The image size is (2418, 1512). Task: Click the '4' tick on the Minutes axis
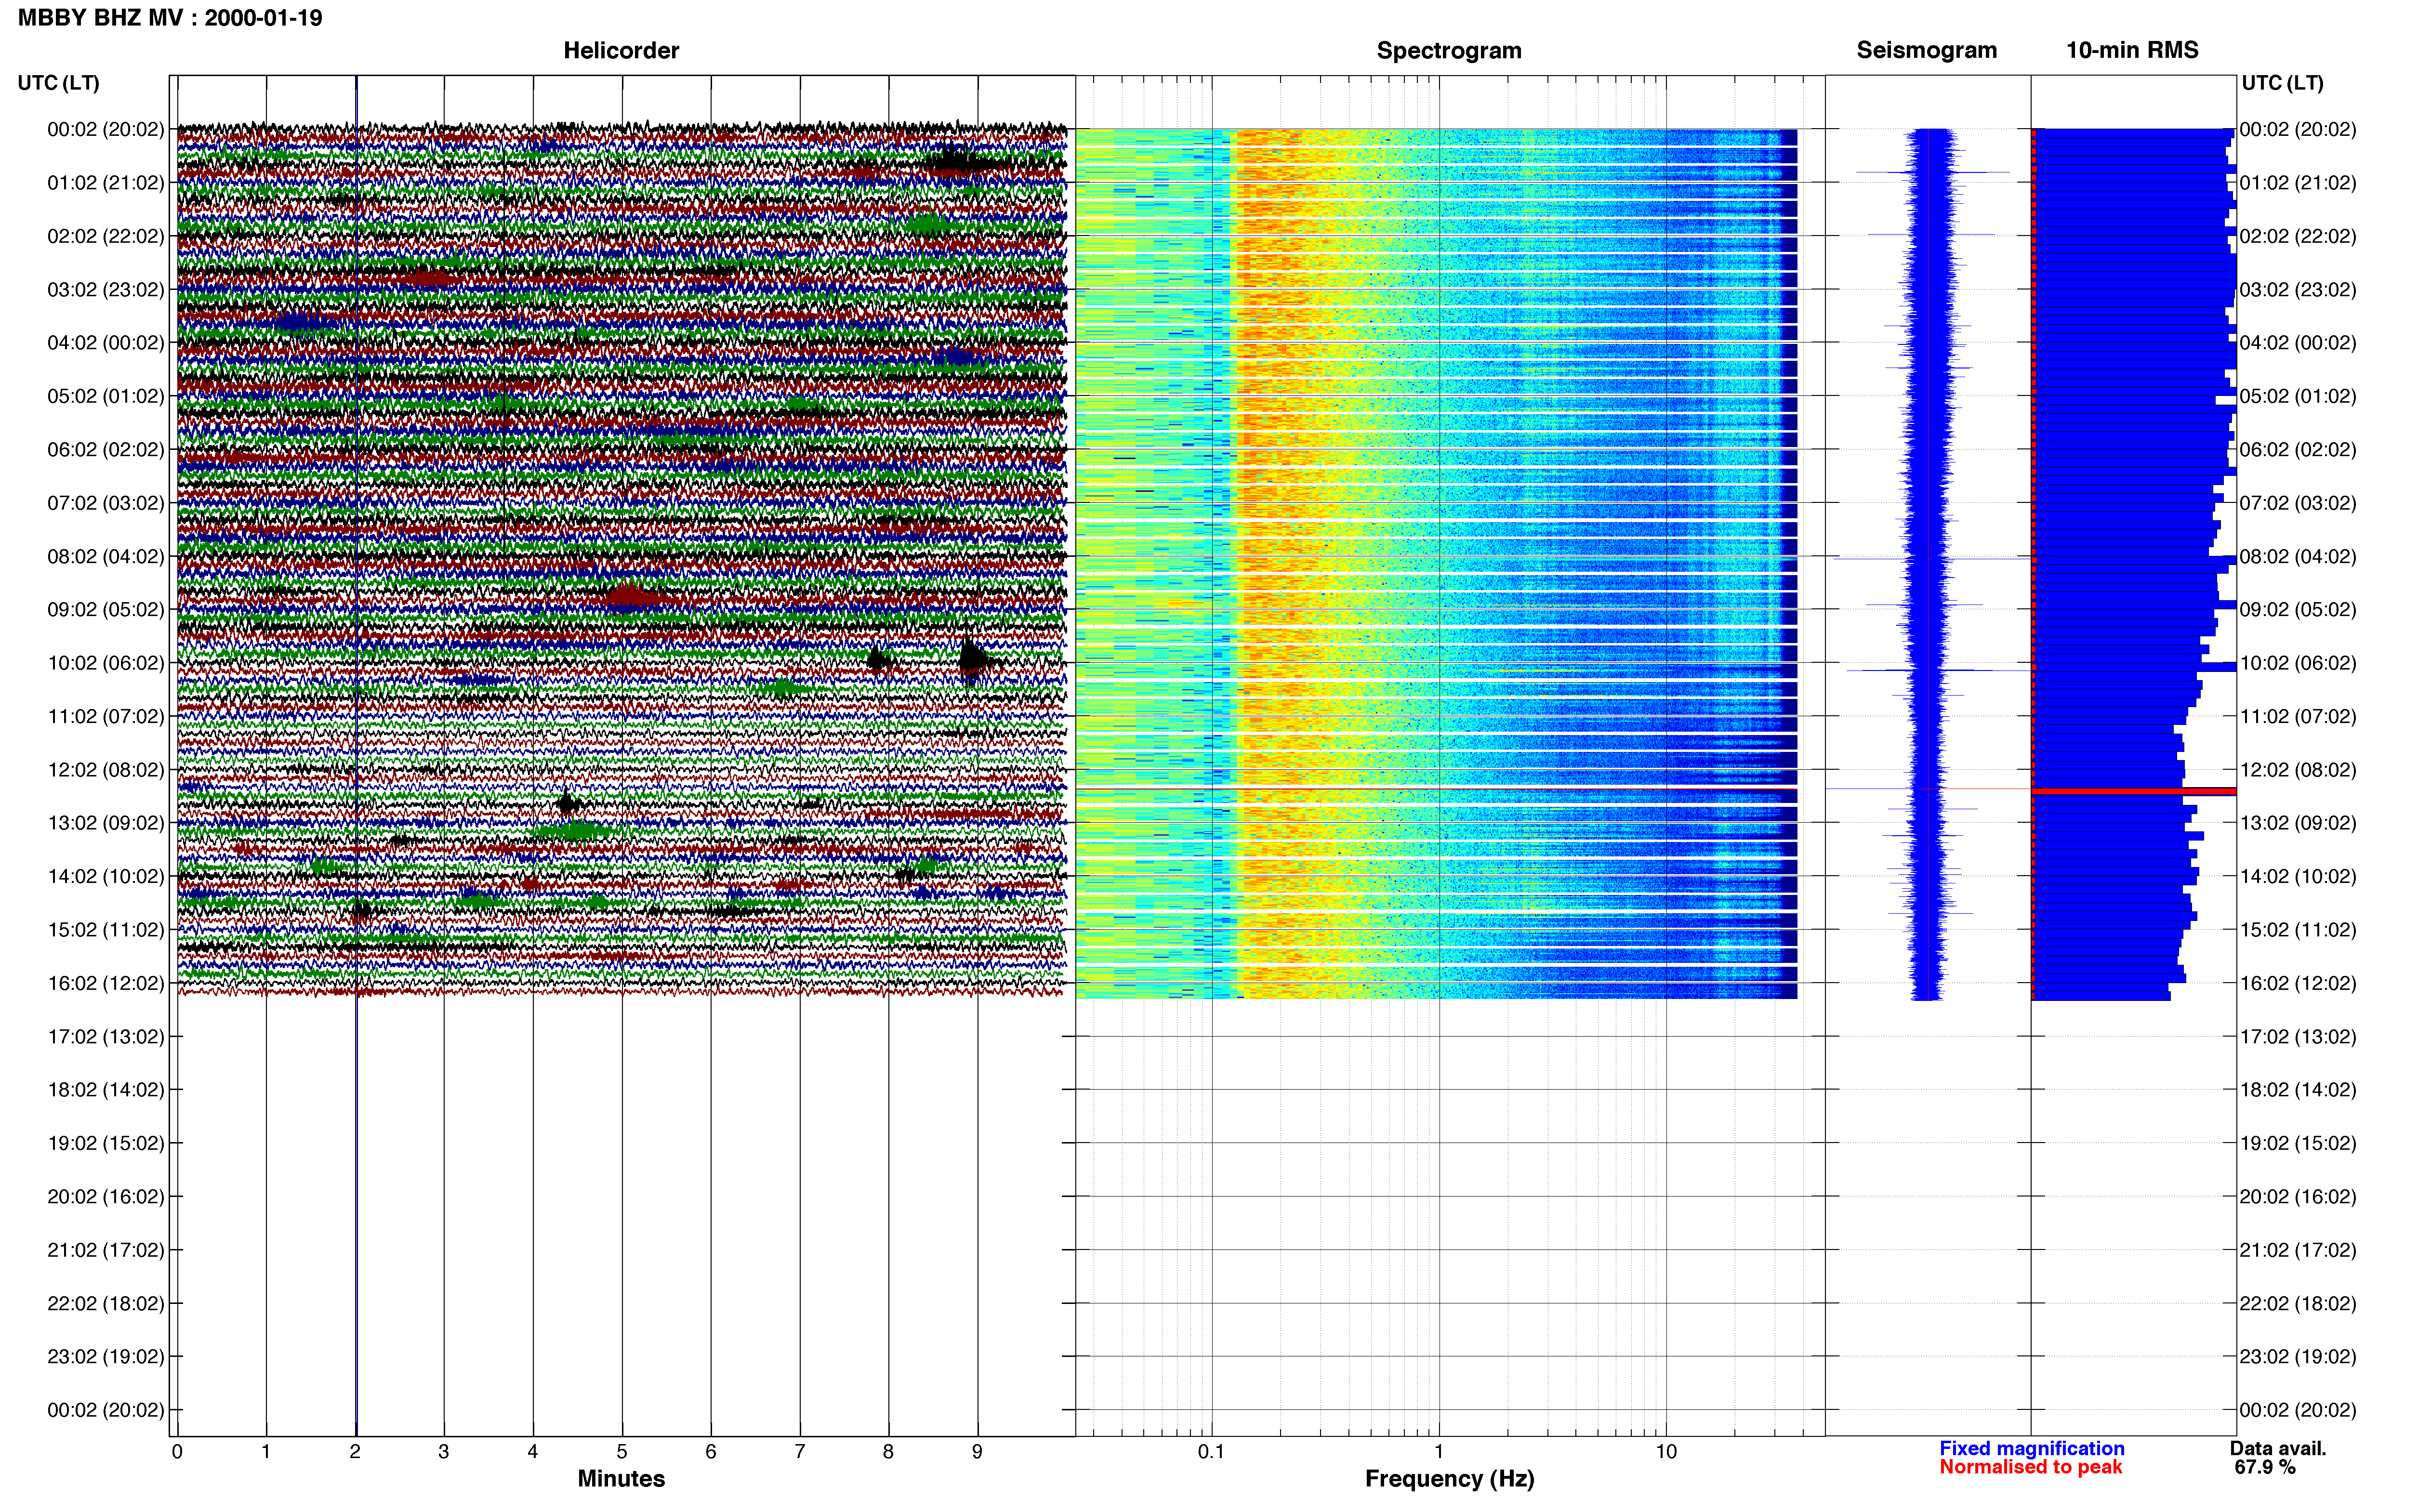(533, 1451)
